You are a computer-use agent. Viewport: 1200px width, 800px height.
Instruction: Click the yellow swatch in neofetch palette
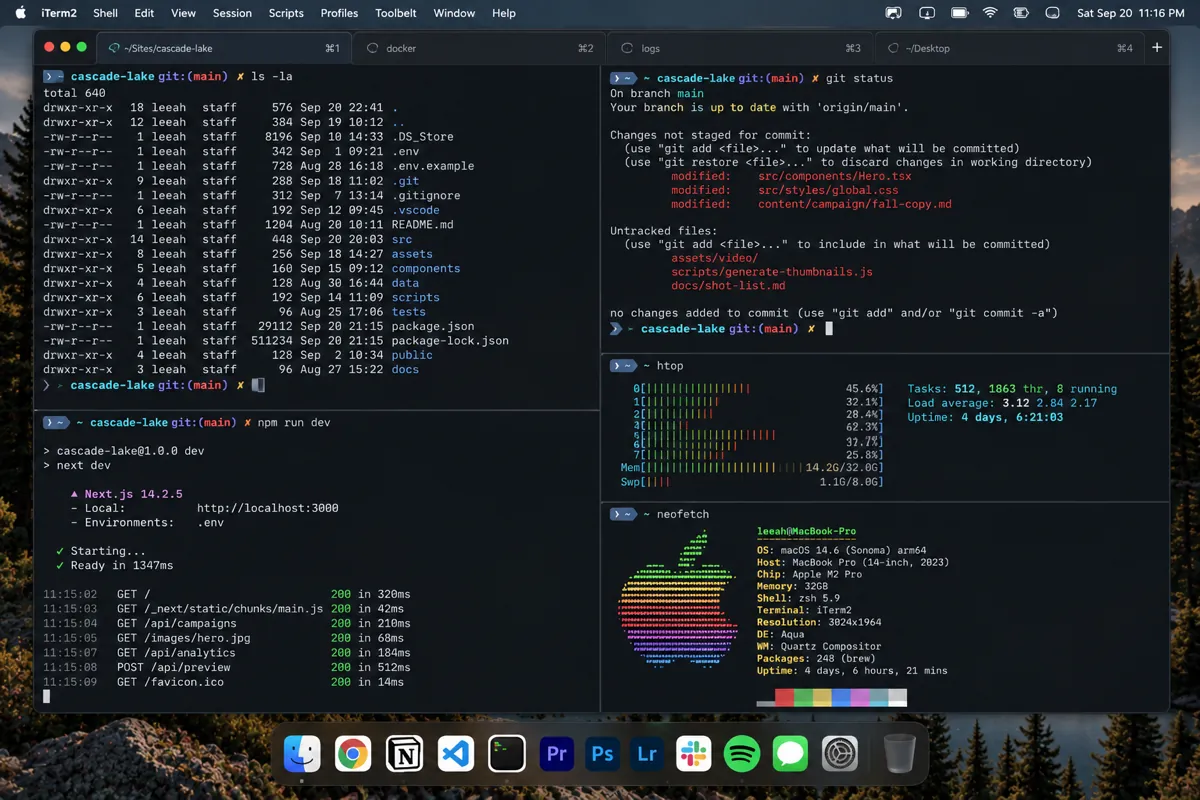pyautogui.click(x=822, y=697)
